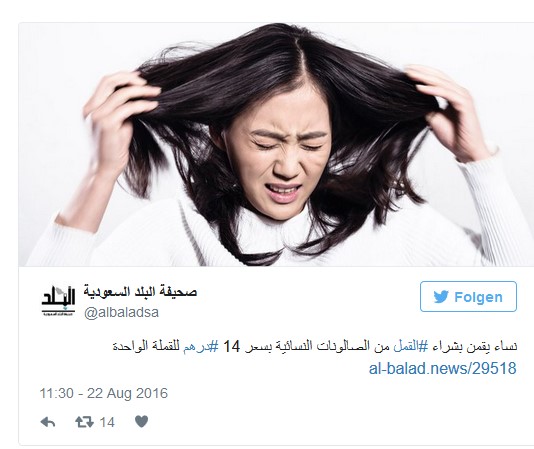Open the woman pulling hair photo
Screen dimensions: 534x449
pos(276,144)
